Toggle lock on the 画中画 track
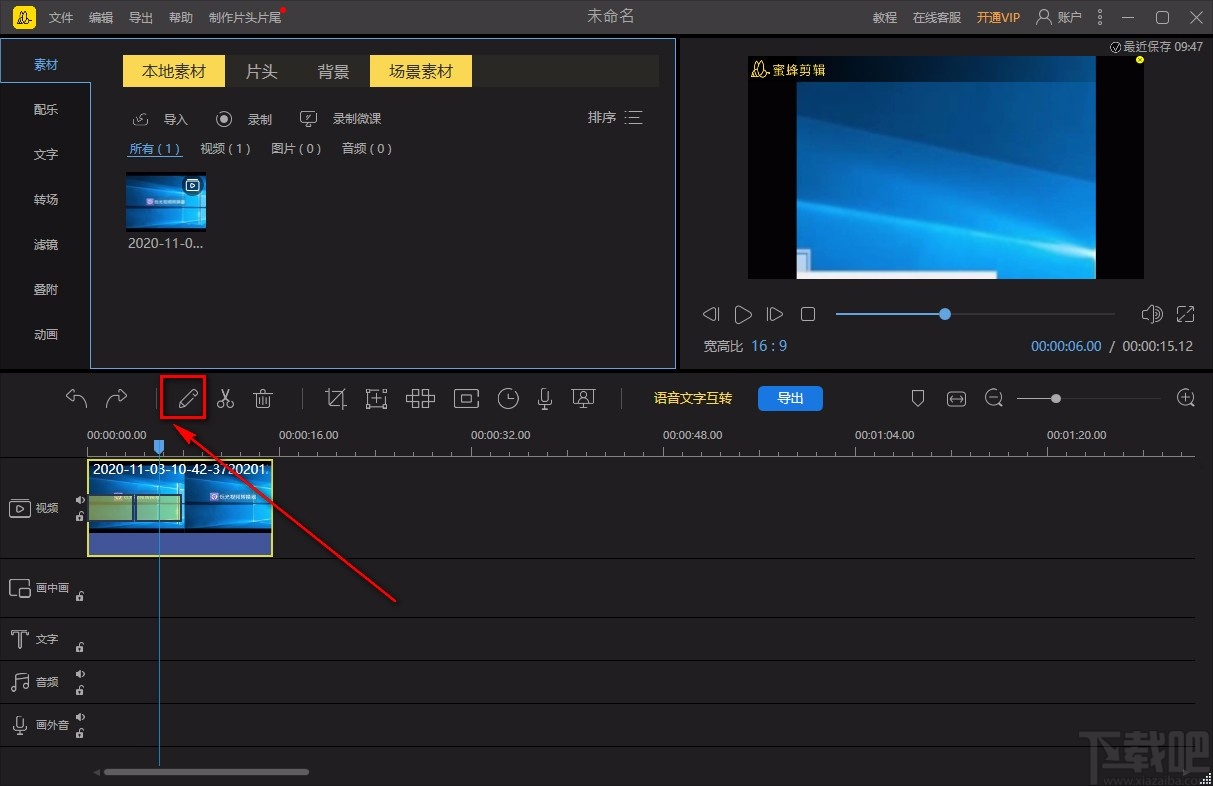1213x786 pixels. (80, 596)
